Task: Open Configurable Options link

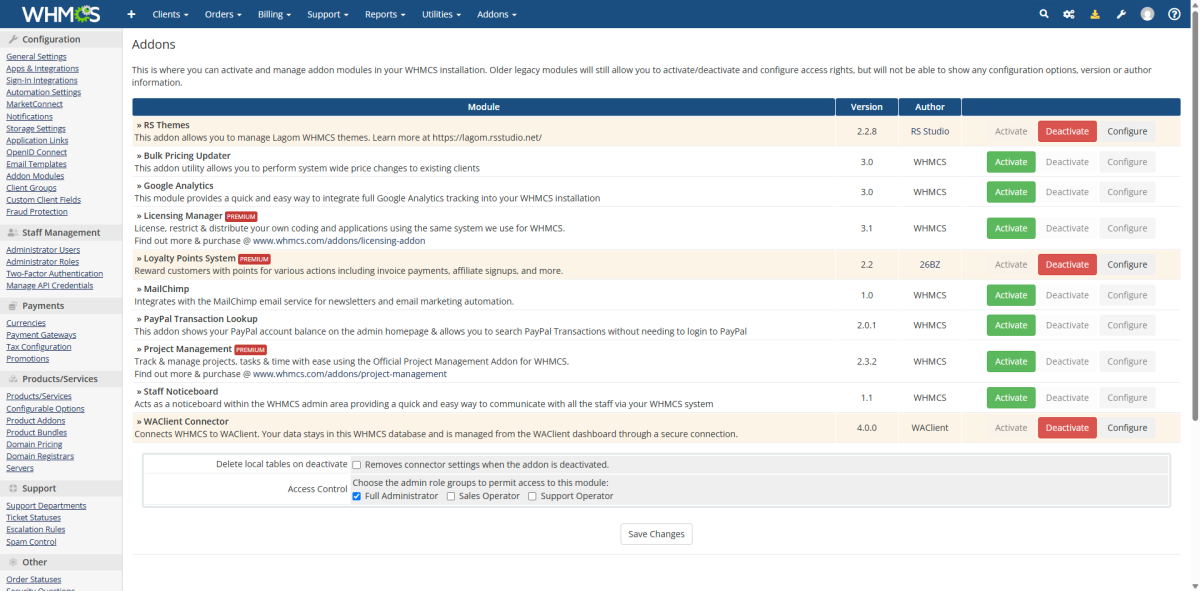Action: click(x=45, y=409)
